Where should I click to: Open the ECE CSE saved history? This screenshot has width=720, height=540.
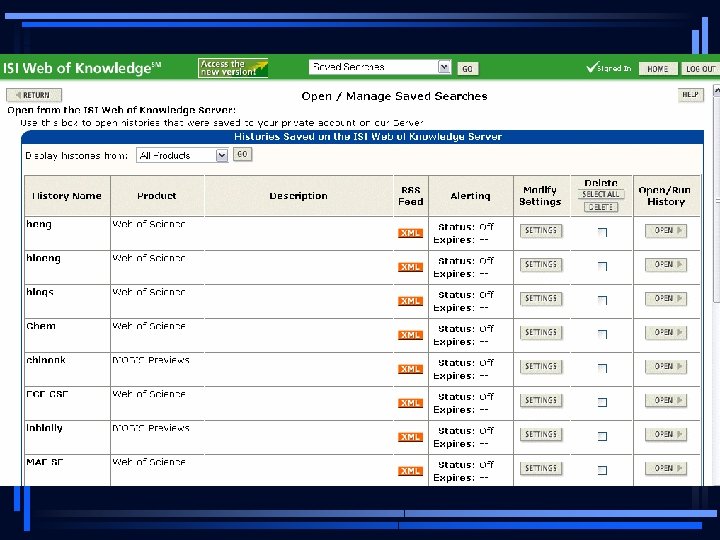(x=666, y=400)
